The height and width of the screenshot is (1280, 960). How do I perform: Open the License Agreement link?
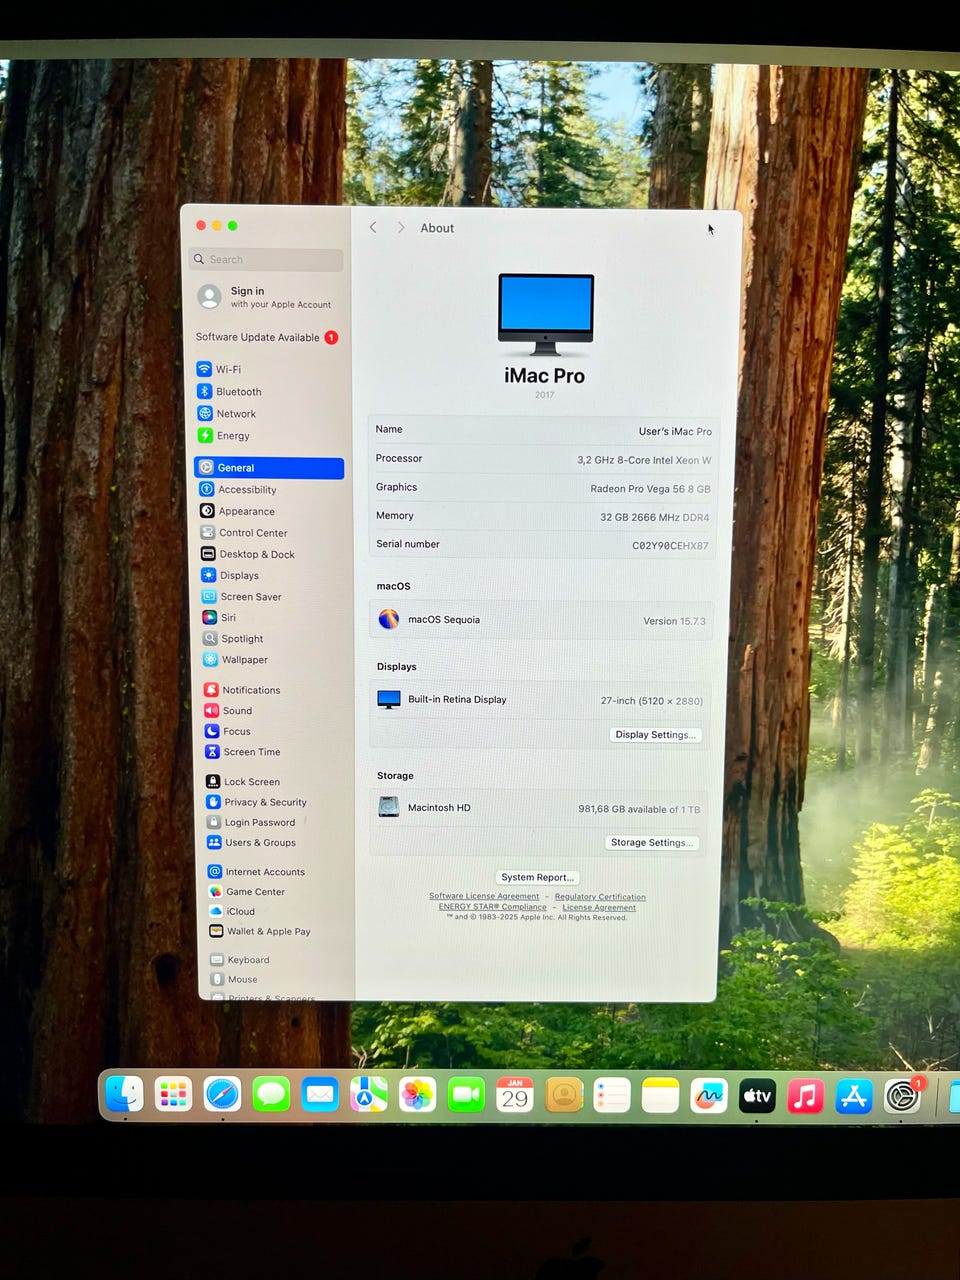click(599, 908)
